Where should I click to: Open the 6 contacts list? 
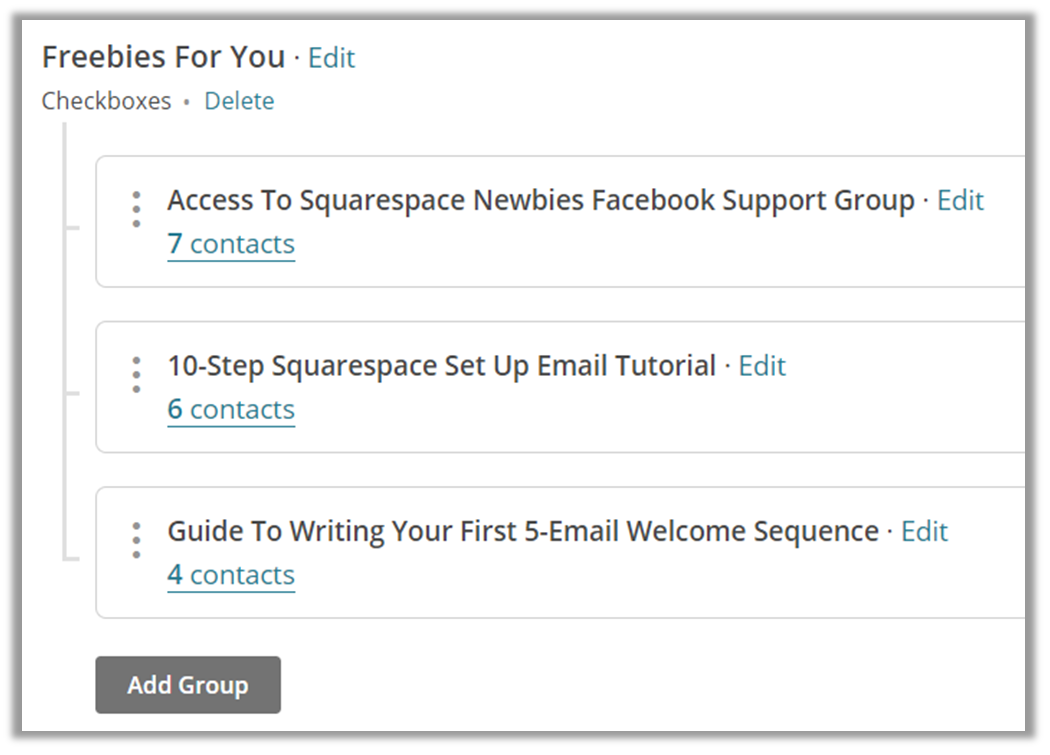[231, 410]
